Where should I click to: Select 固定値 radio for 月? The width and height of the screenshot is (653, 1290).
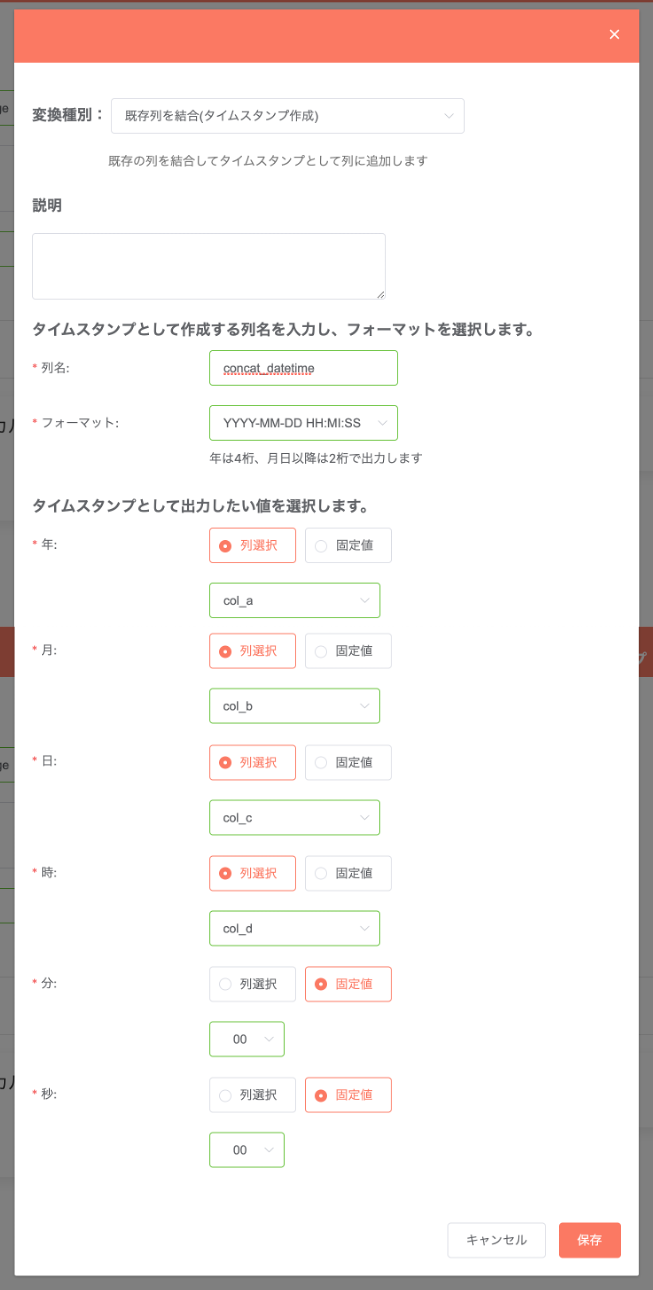pyautogui.click(x=348, y=651)
